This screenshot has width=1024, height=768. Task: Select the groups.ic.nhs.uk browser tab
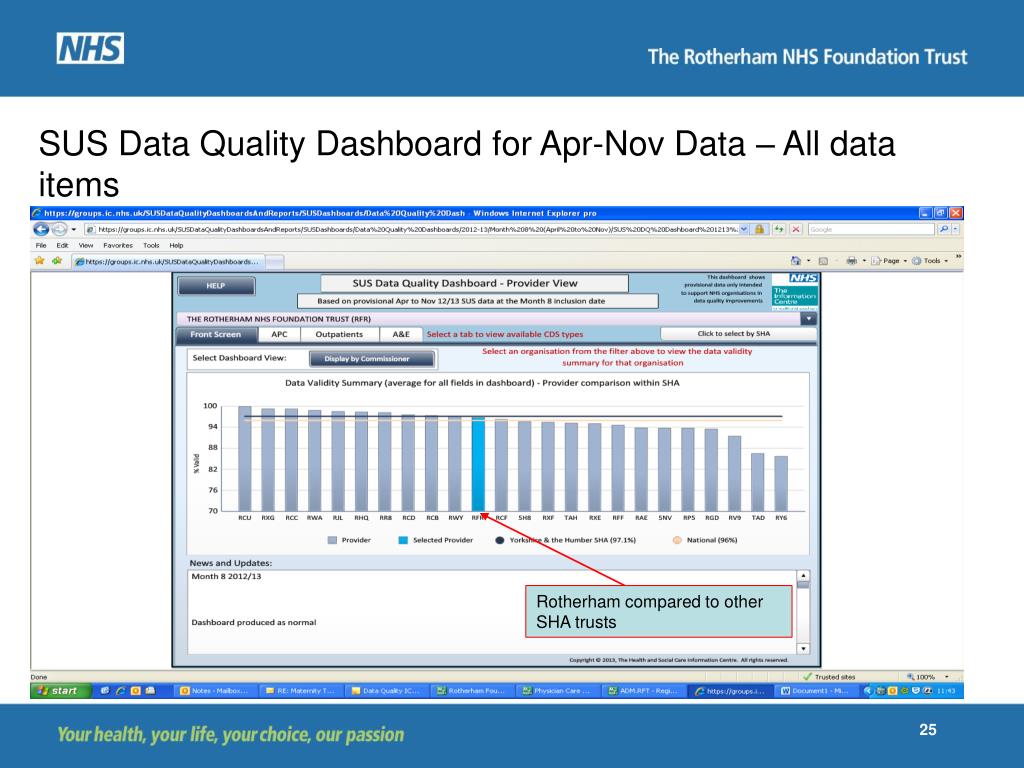167,261
